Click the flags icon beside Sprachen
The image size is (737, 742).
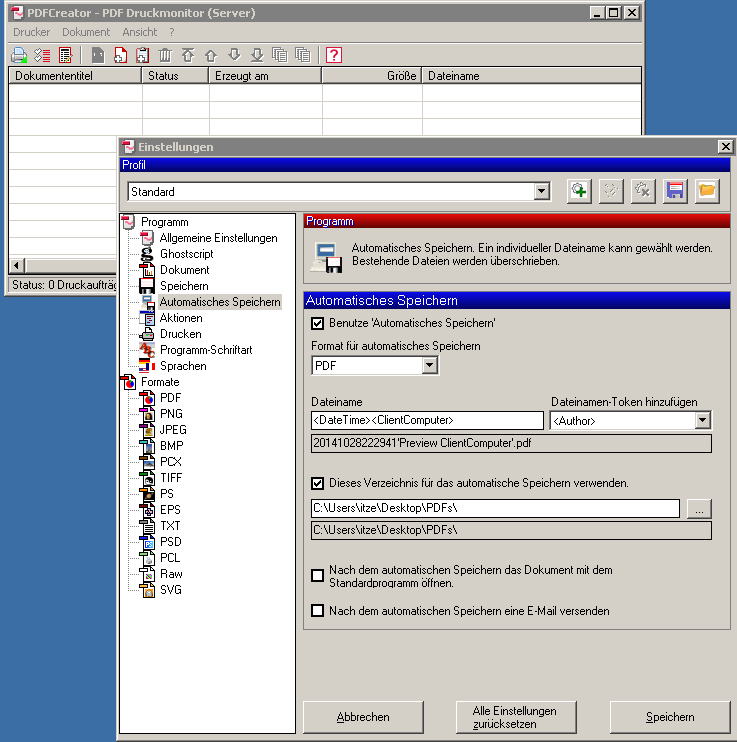(x=147, y=366)
